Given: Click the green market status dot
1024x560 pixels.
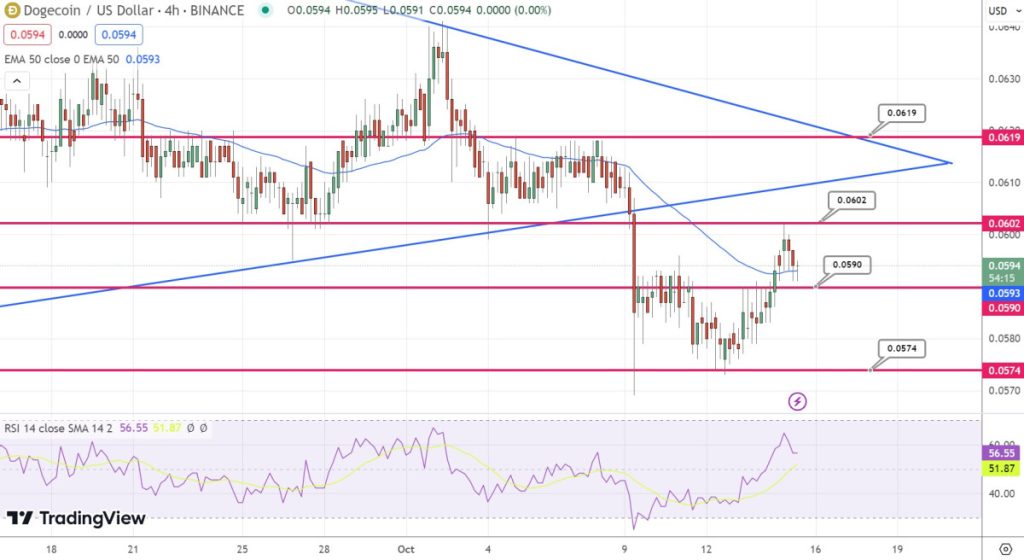Looking at the screenshot, I should (264, 10).
